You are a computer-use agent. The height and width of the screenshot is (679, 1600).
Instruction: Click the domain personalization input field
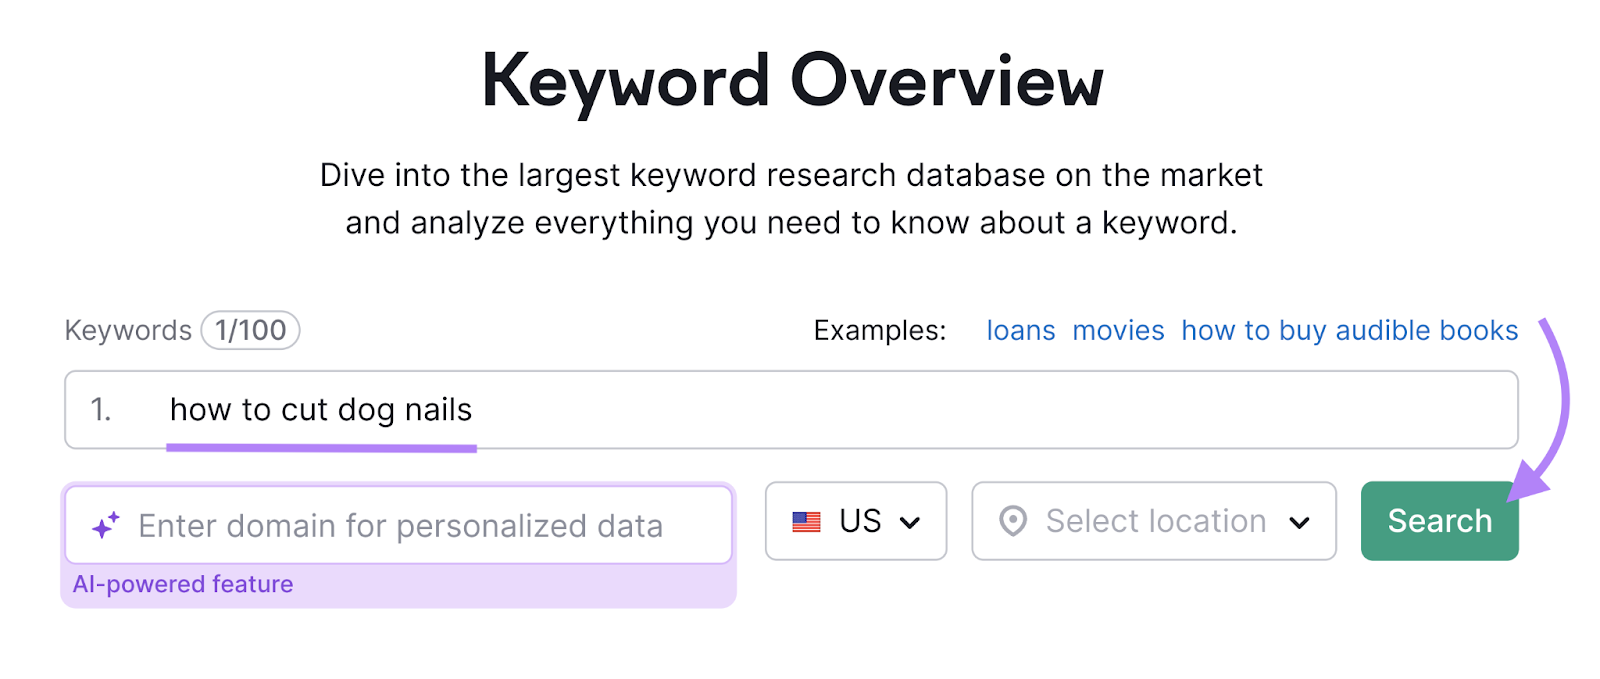[x=400, y=524]
